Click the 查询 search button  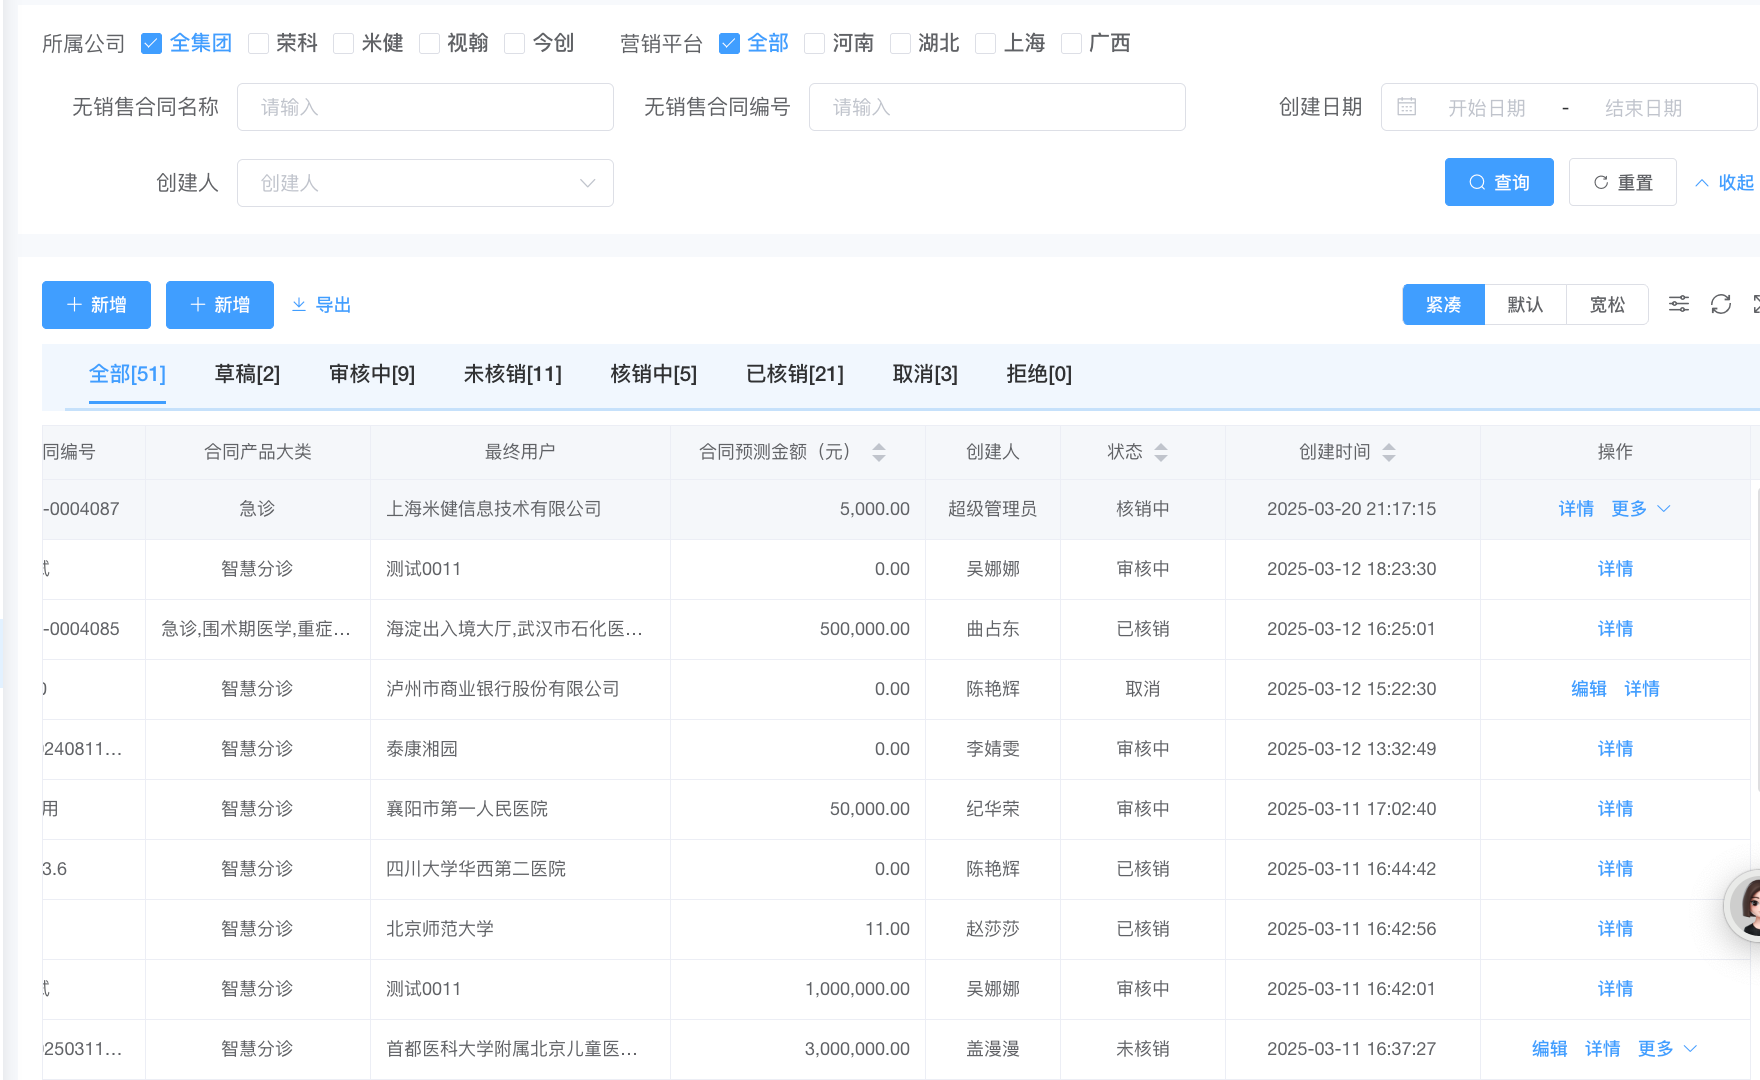tap(1498, 183)
